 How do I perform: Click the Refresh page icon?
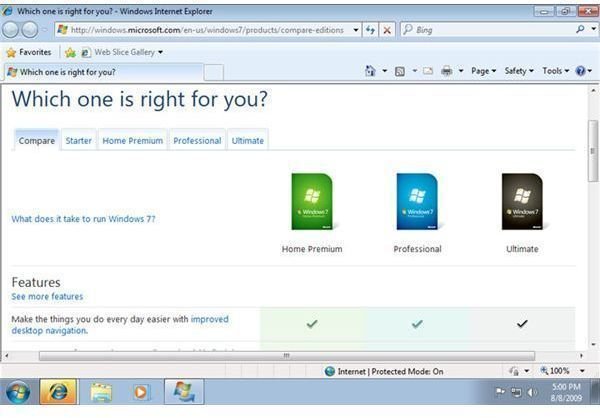pos(370,30)
